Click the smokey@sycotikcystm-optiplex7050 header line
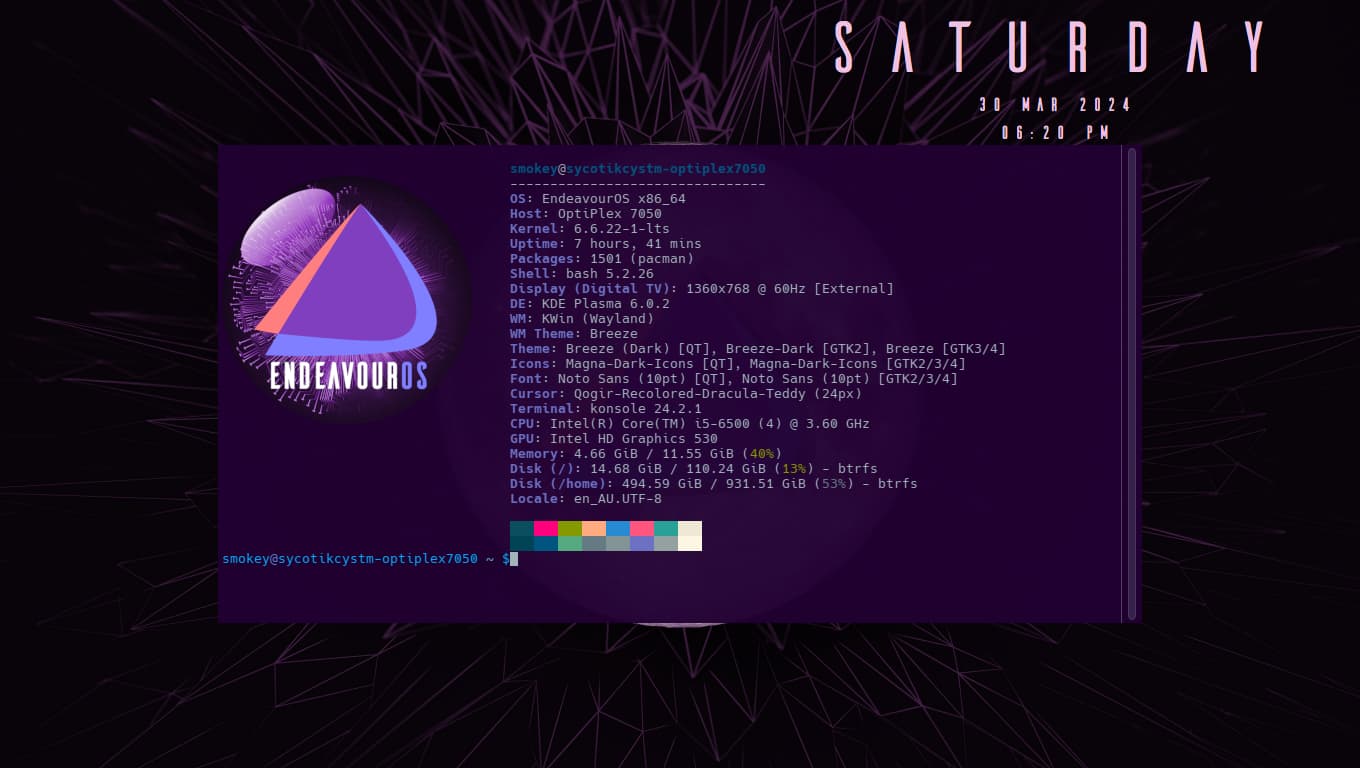The width and height of the screenshot is (1360, 768). coord(637,169)
